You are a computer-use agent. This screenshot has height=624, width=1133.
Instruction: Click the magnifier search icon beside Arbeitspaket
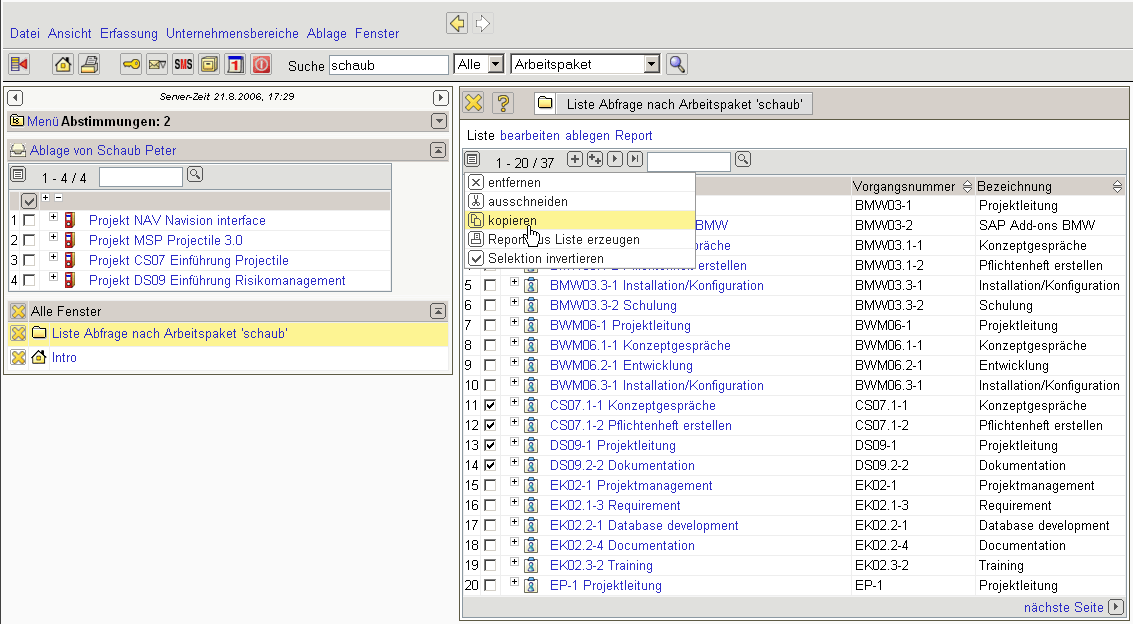[677, 64]
